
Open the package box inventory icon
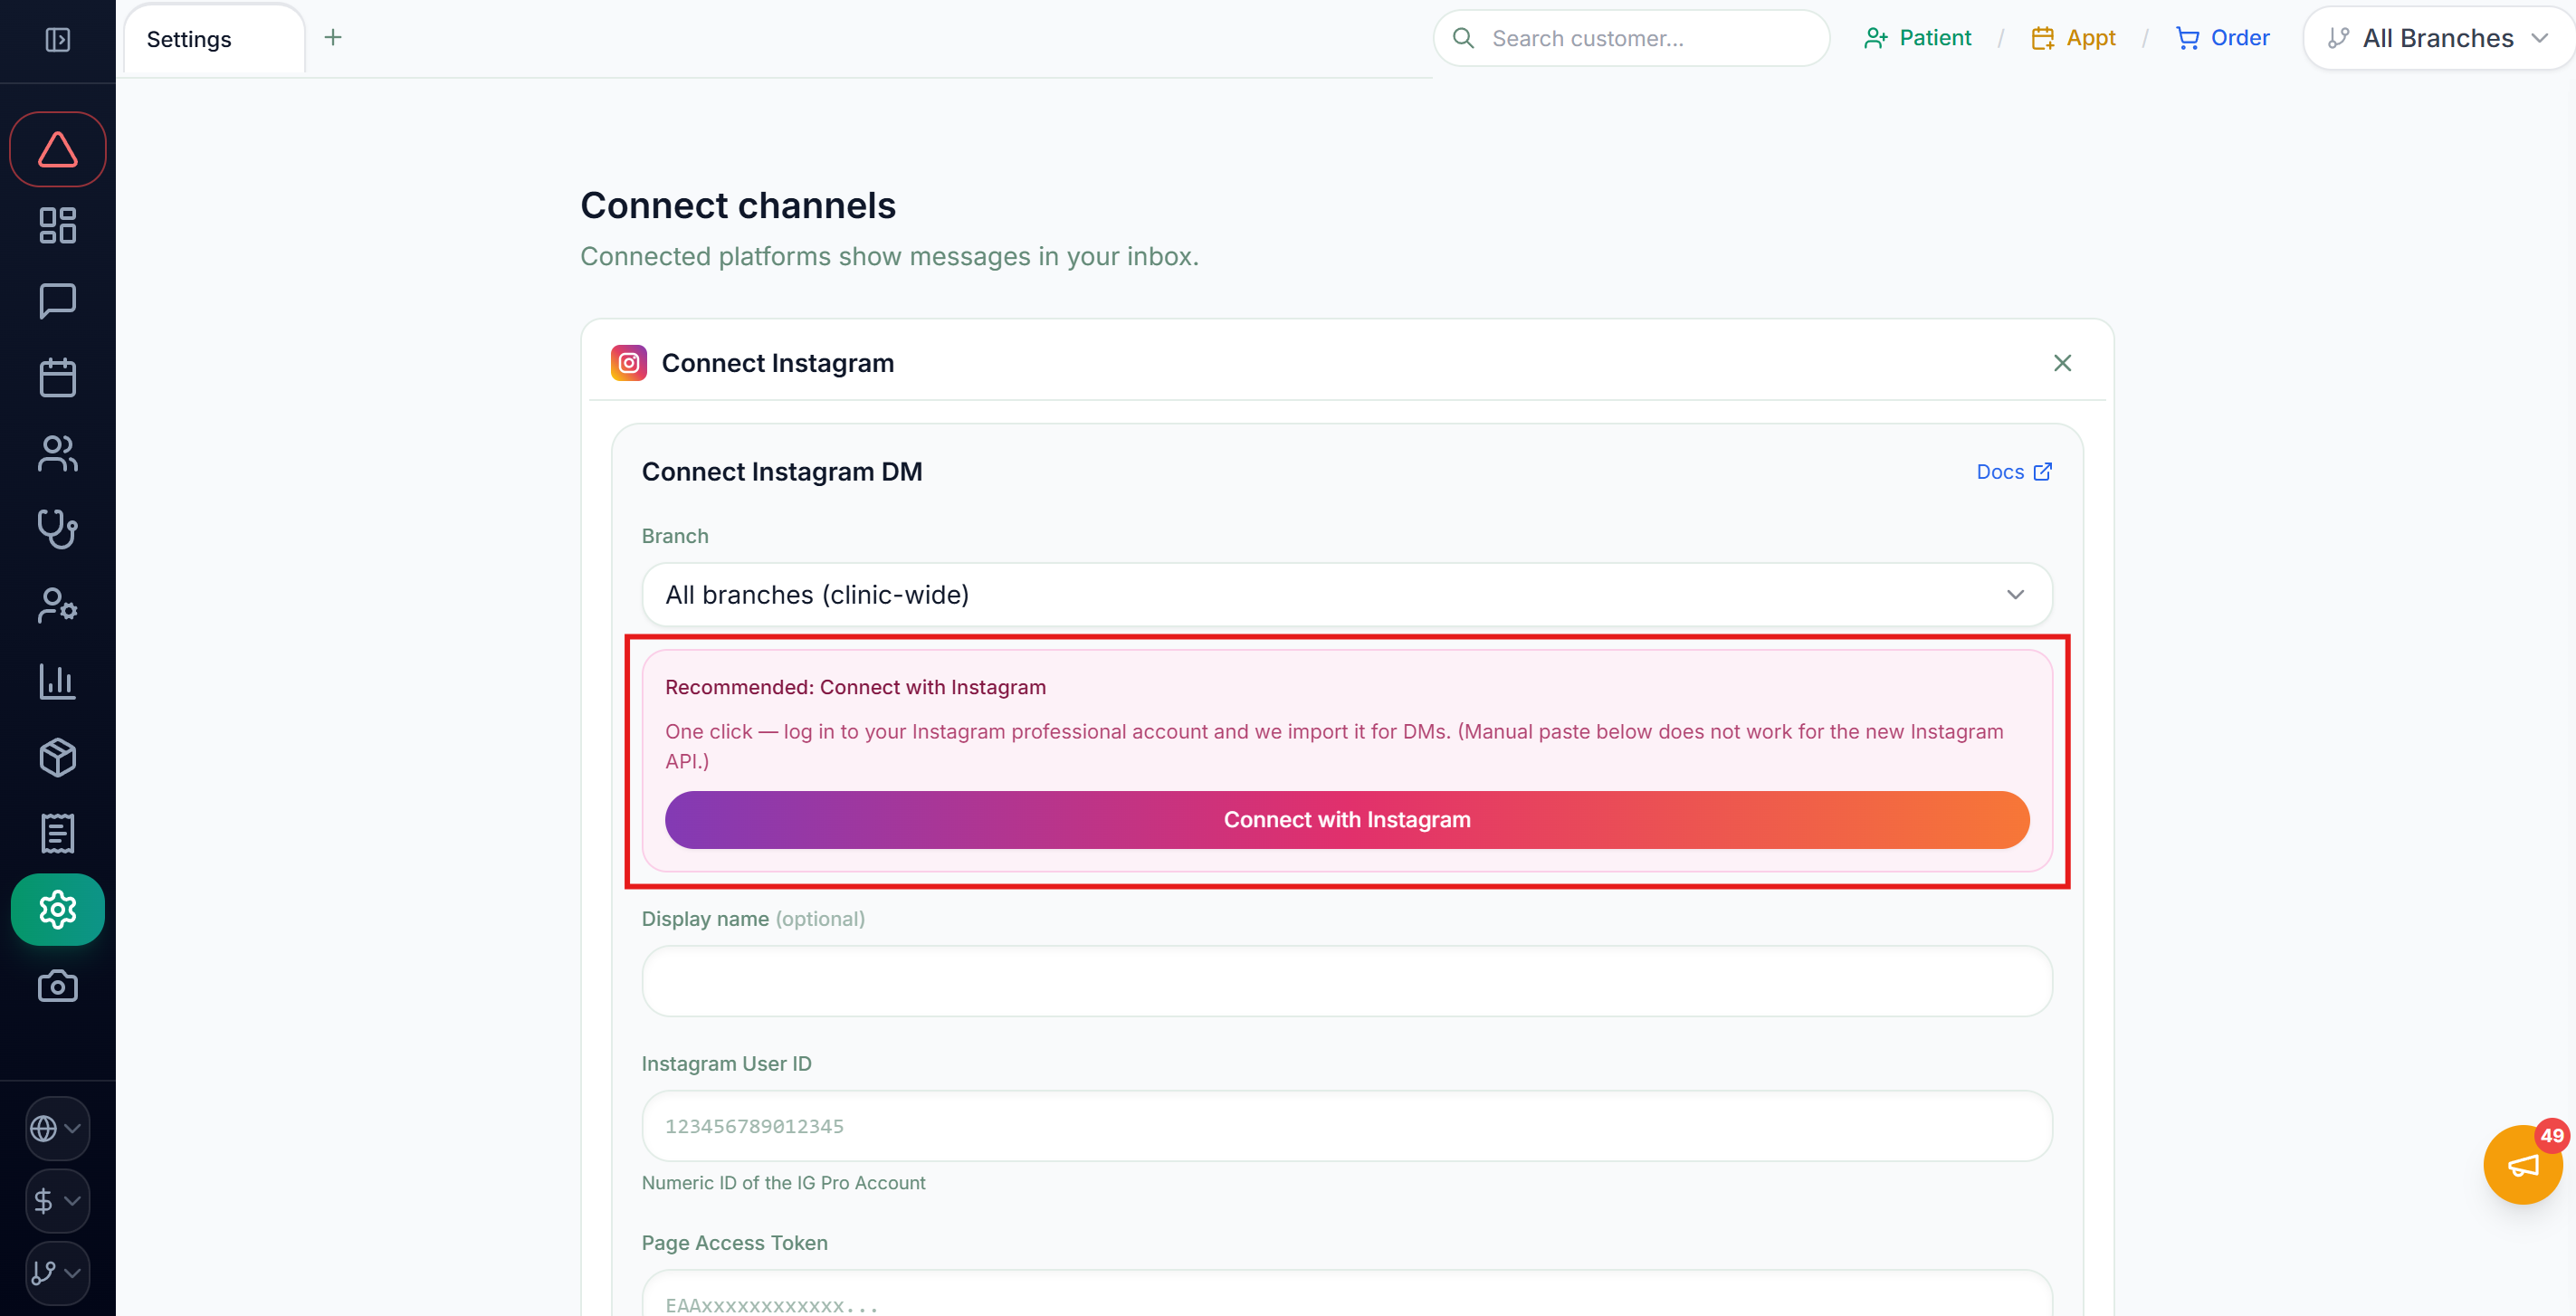tap(57, 757)
